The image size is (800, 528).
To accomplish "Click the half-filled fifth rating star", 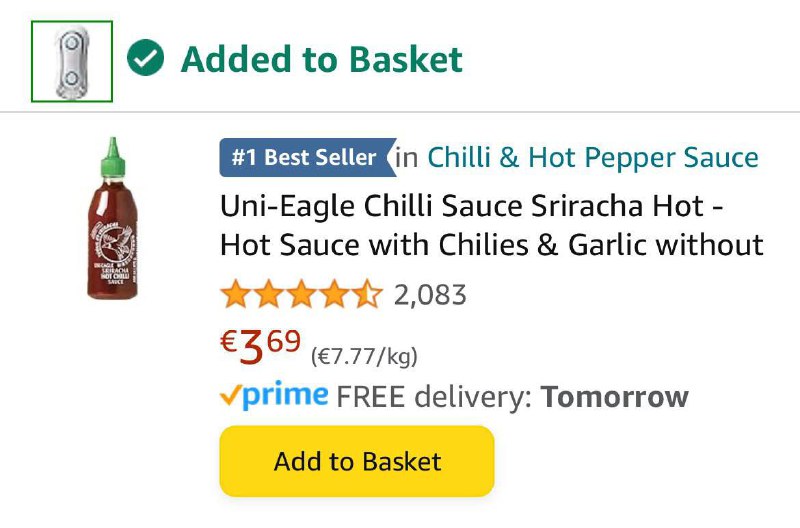I will coord(368,295).
